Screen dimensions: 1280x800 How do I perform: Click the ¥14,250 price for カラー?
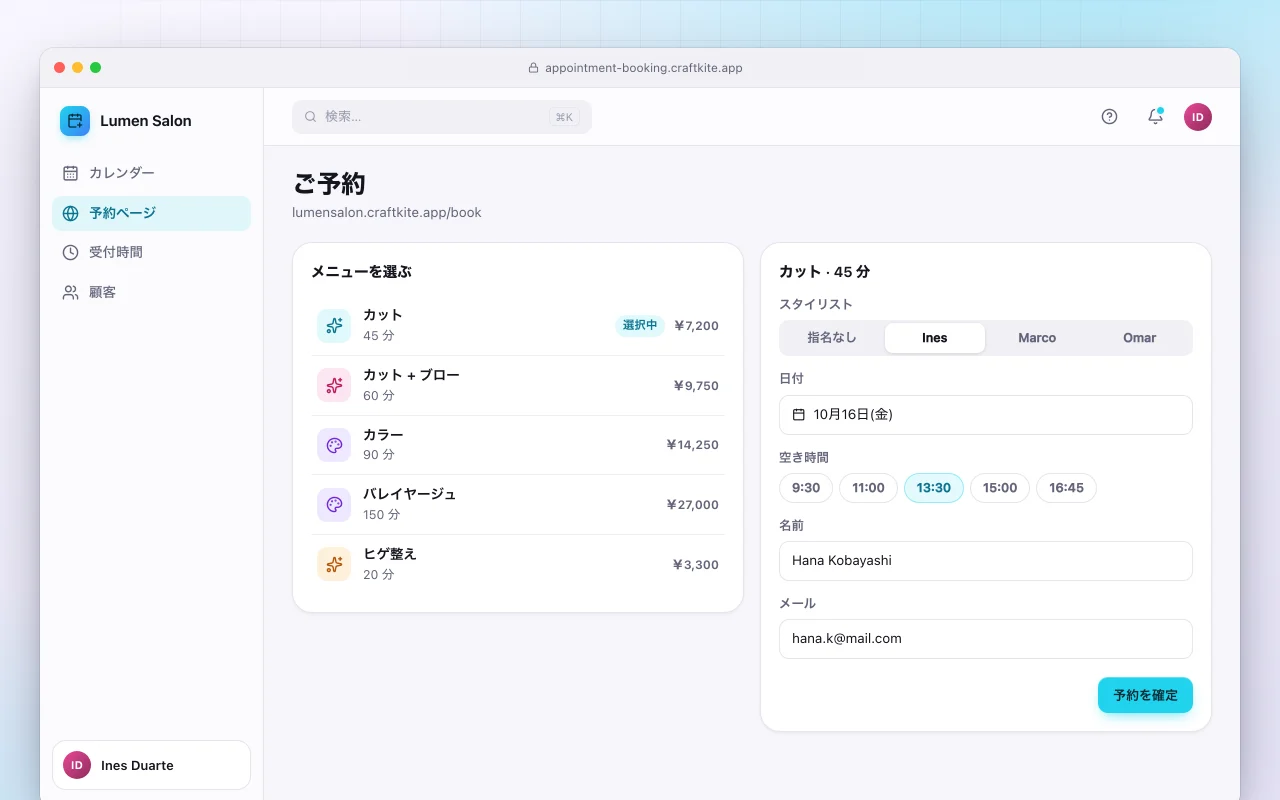click(692, 445)
